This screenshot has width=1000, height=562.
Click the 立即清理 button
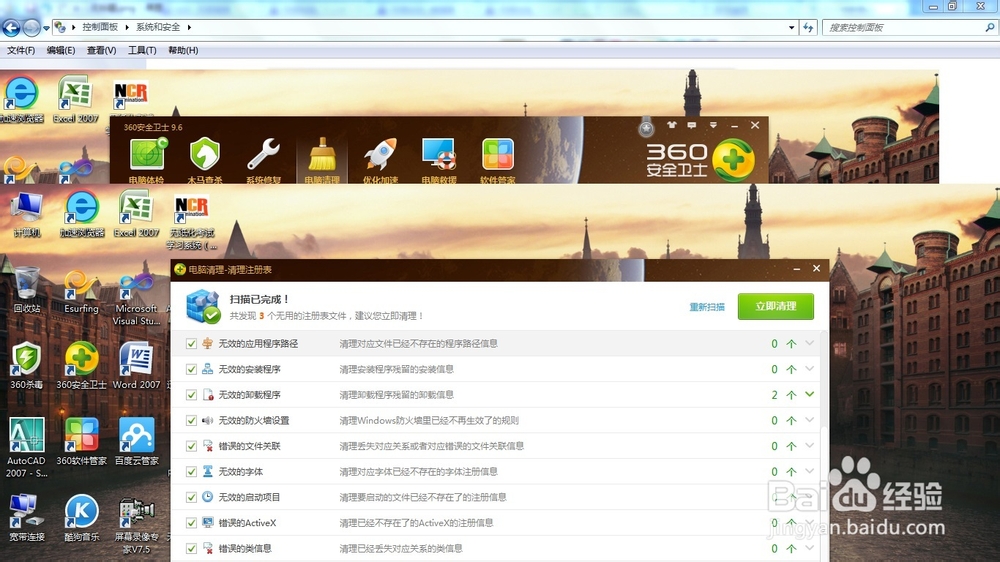[x=776, y=306]
